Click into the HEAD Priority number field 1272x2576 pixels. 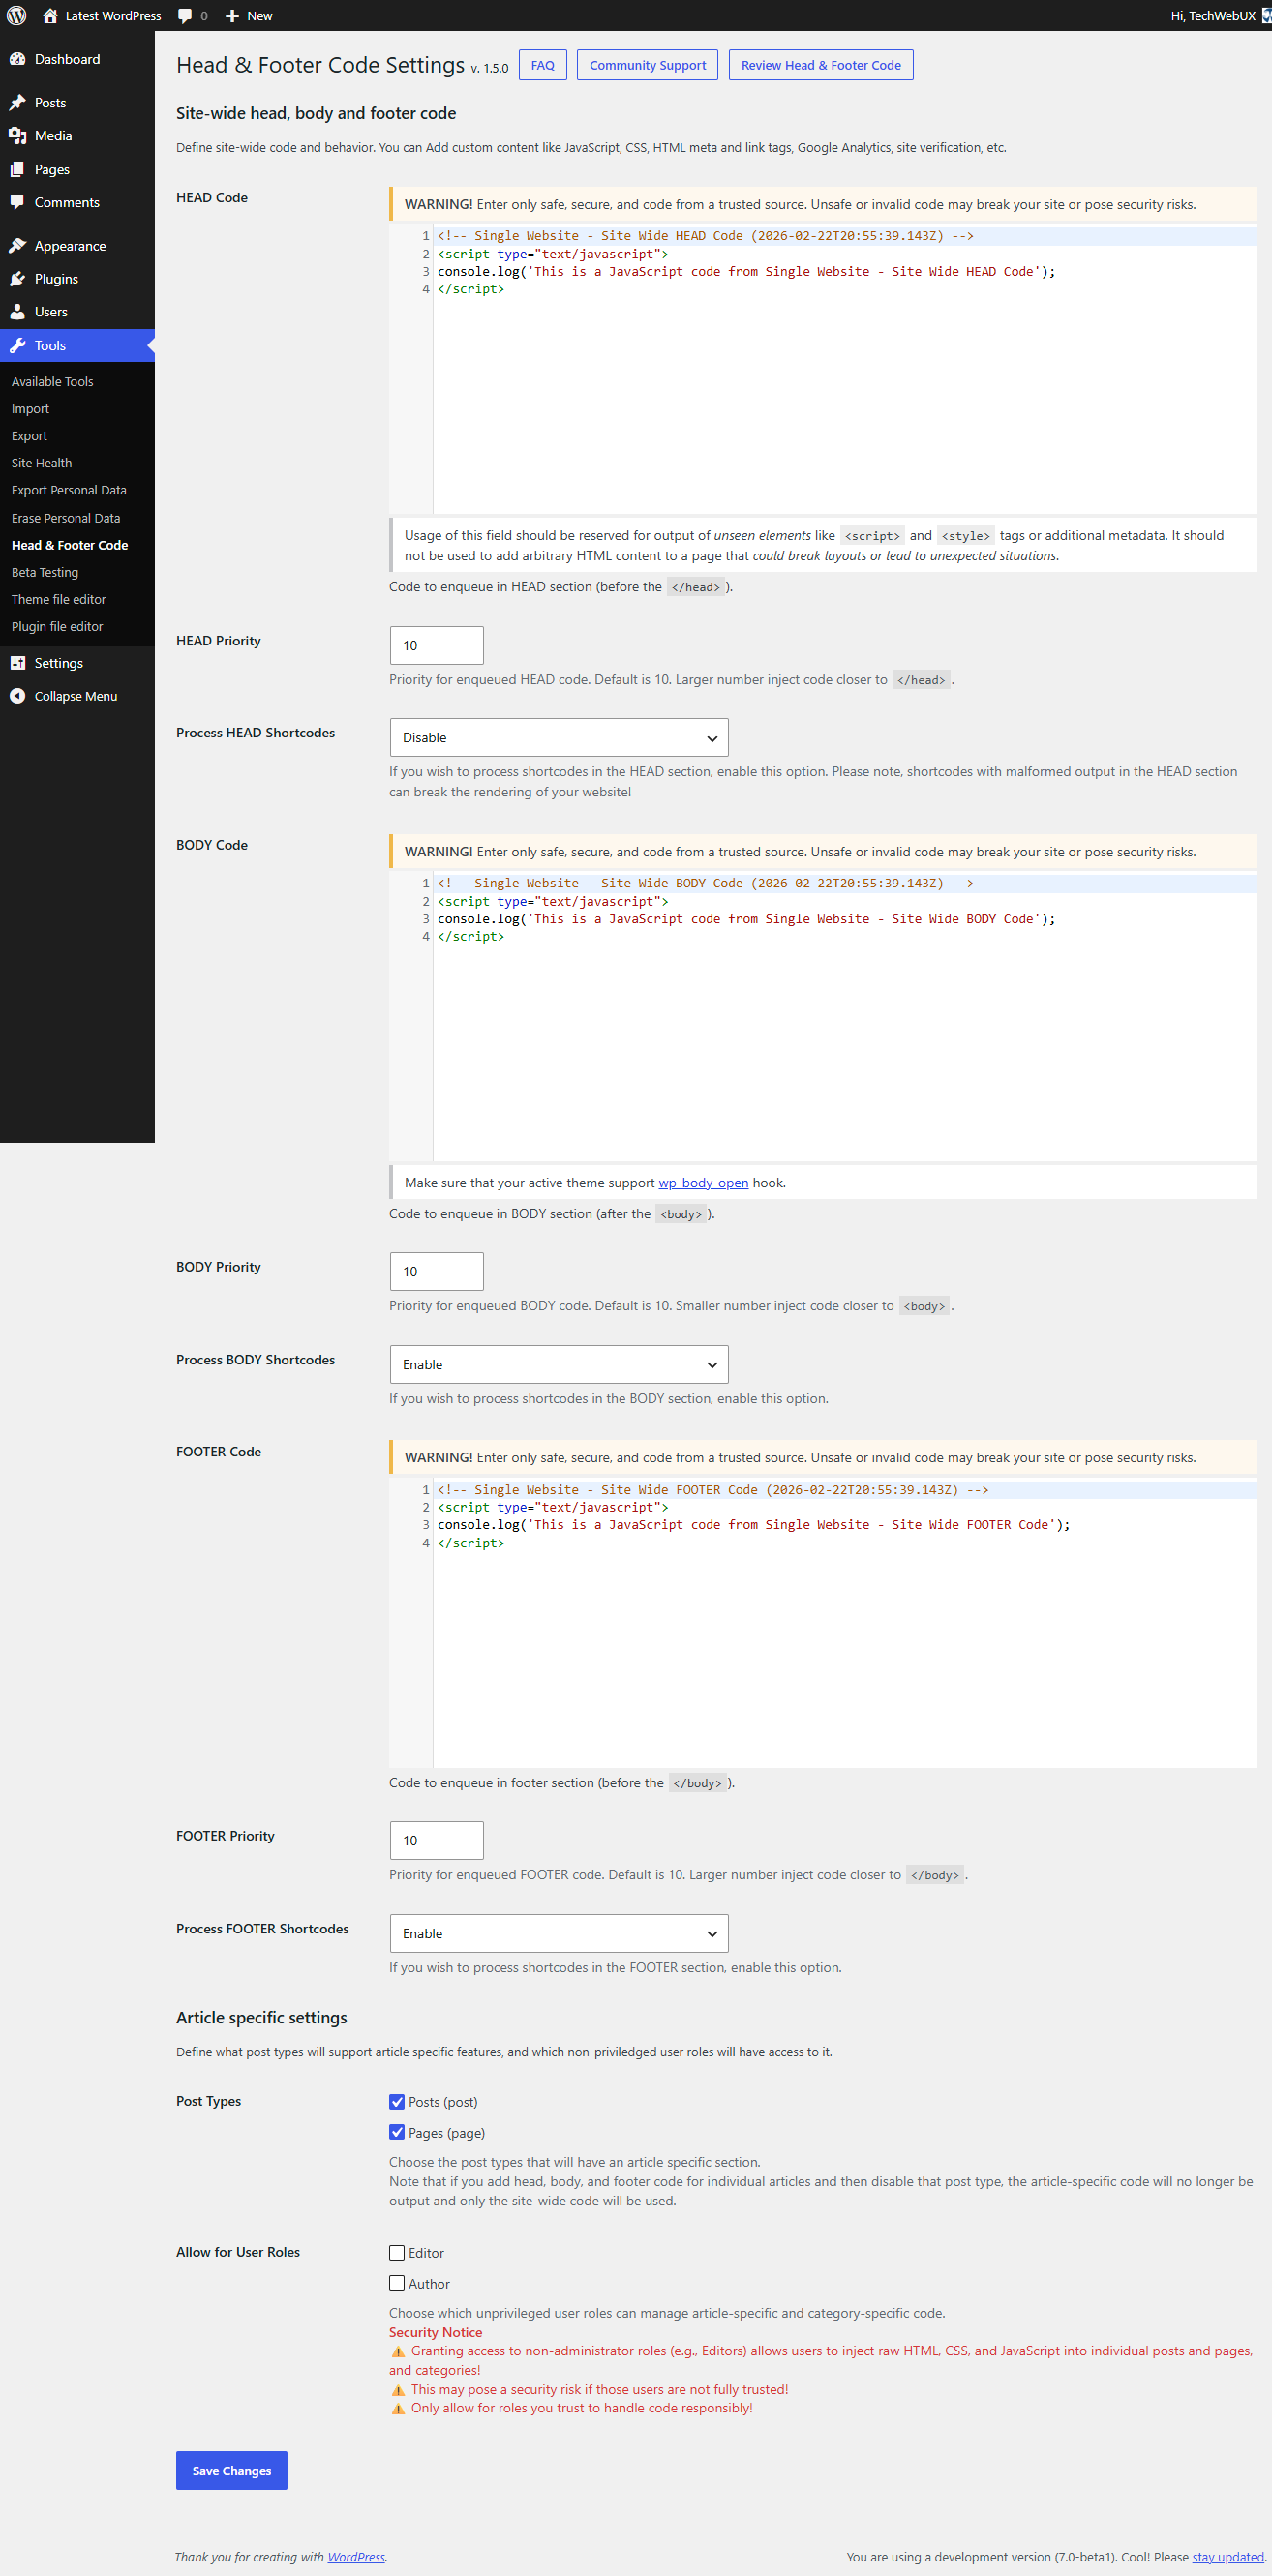pyautogui.click(x=436, y=645)
